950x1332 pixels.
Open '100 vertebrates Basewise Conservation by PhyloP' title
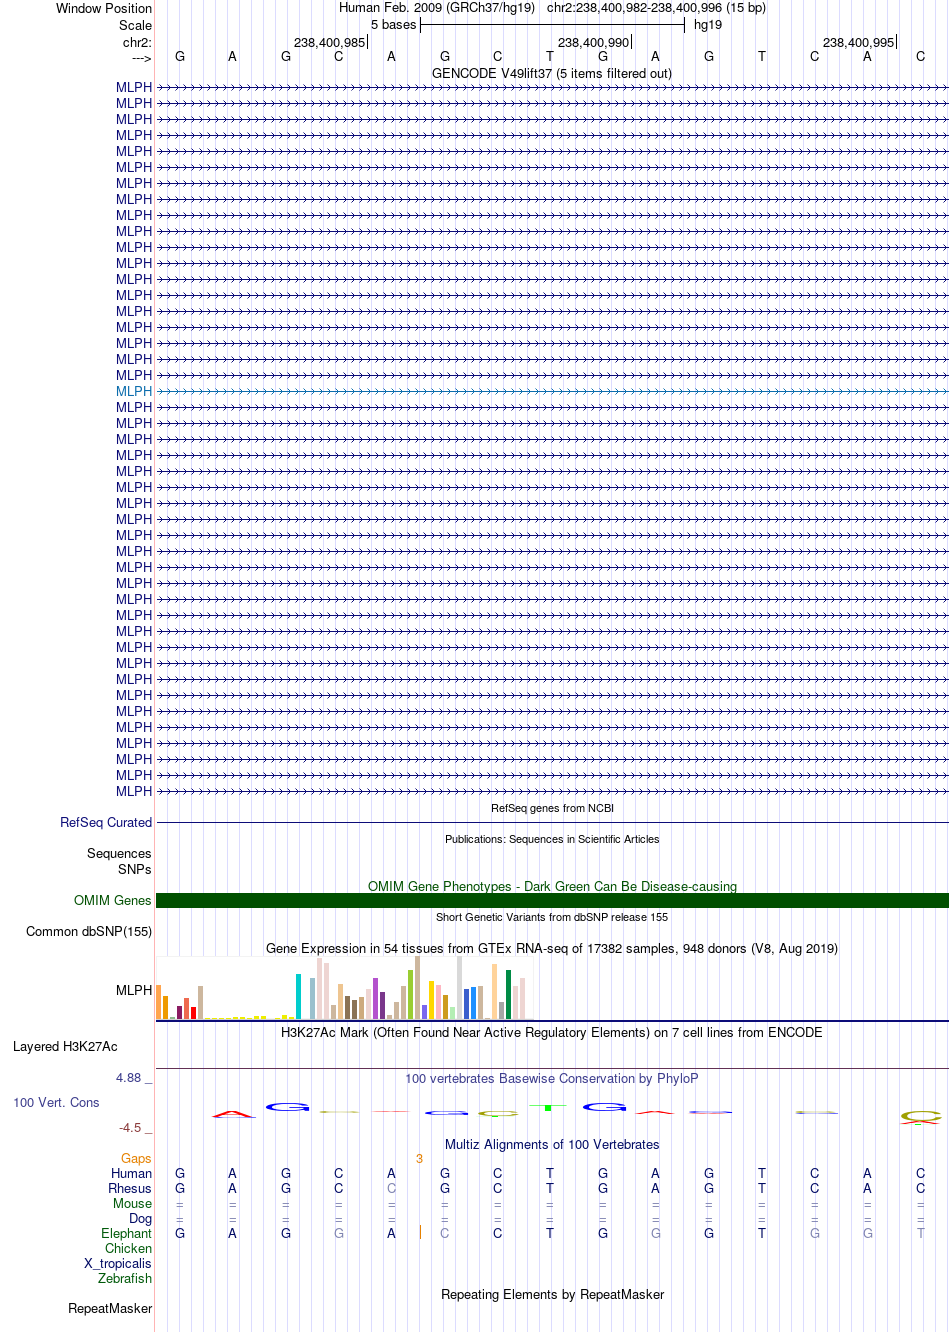point(552,1078)
